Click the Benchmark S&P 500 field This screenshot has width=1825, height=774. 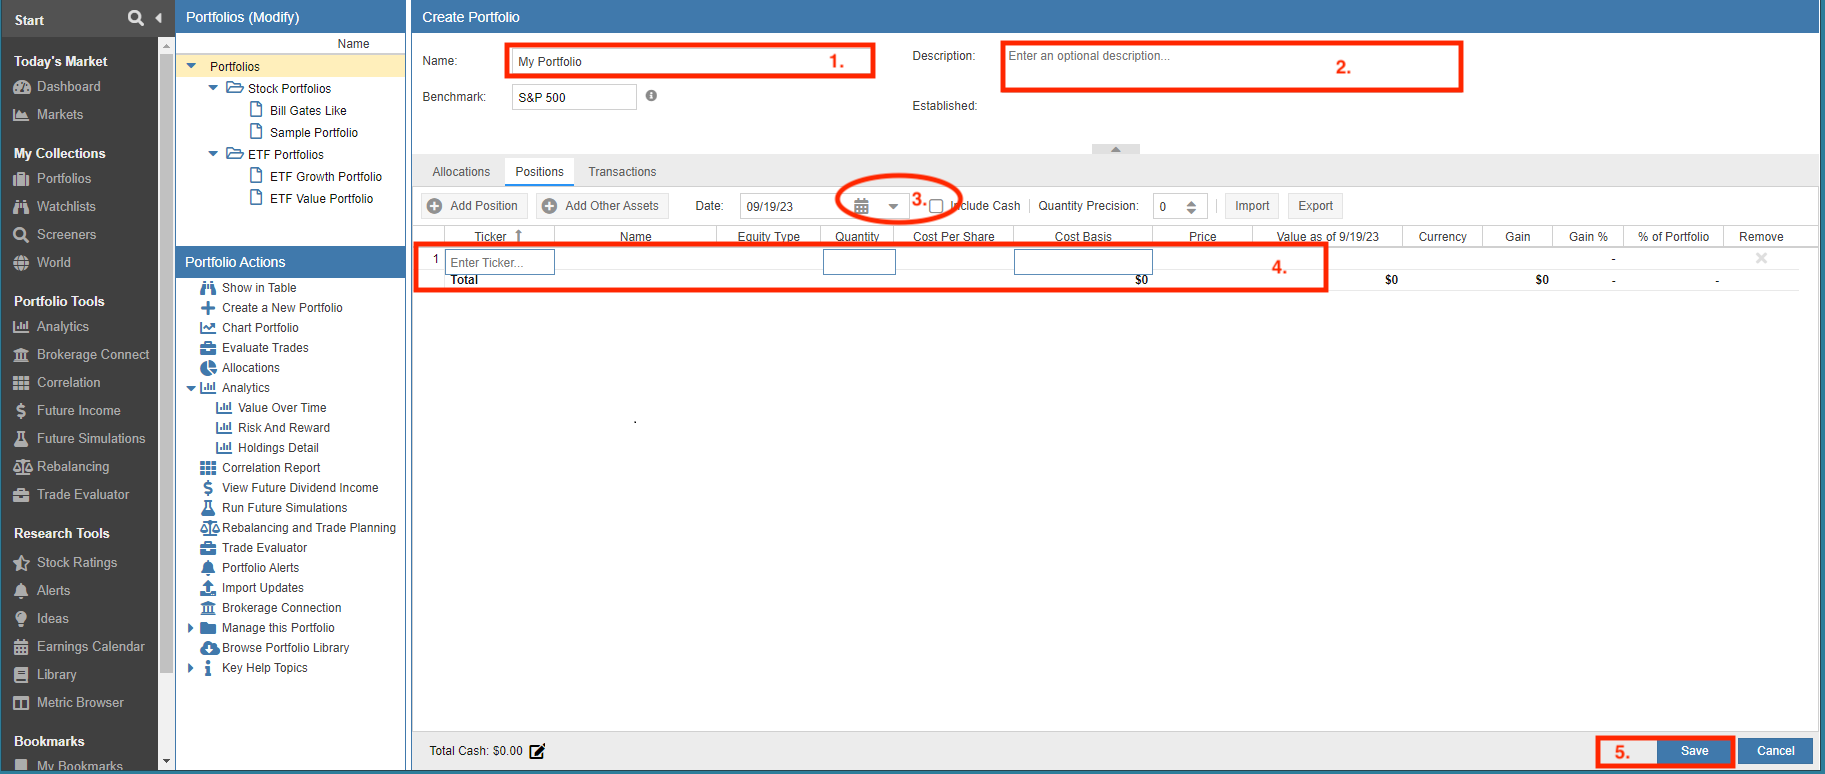pyautogui.click(x=574, y=97)
